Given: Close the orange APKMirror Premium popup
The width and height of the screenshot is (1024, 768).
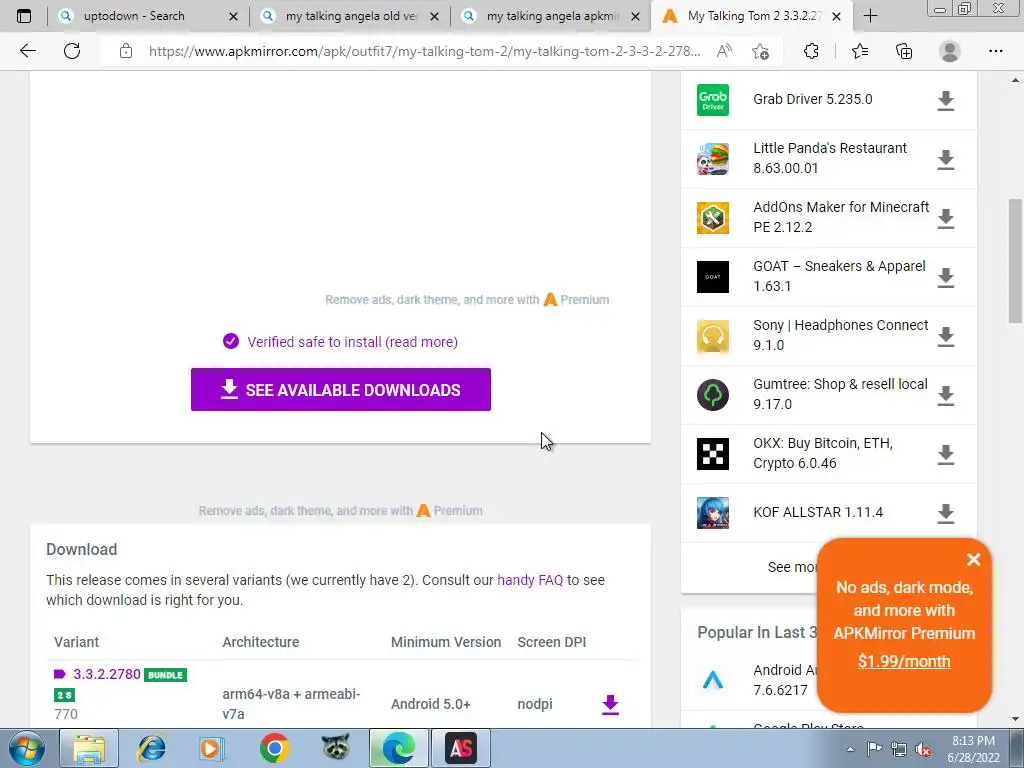Looking at the screenshot, I should (x=973, y=560).
